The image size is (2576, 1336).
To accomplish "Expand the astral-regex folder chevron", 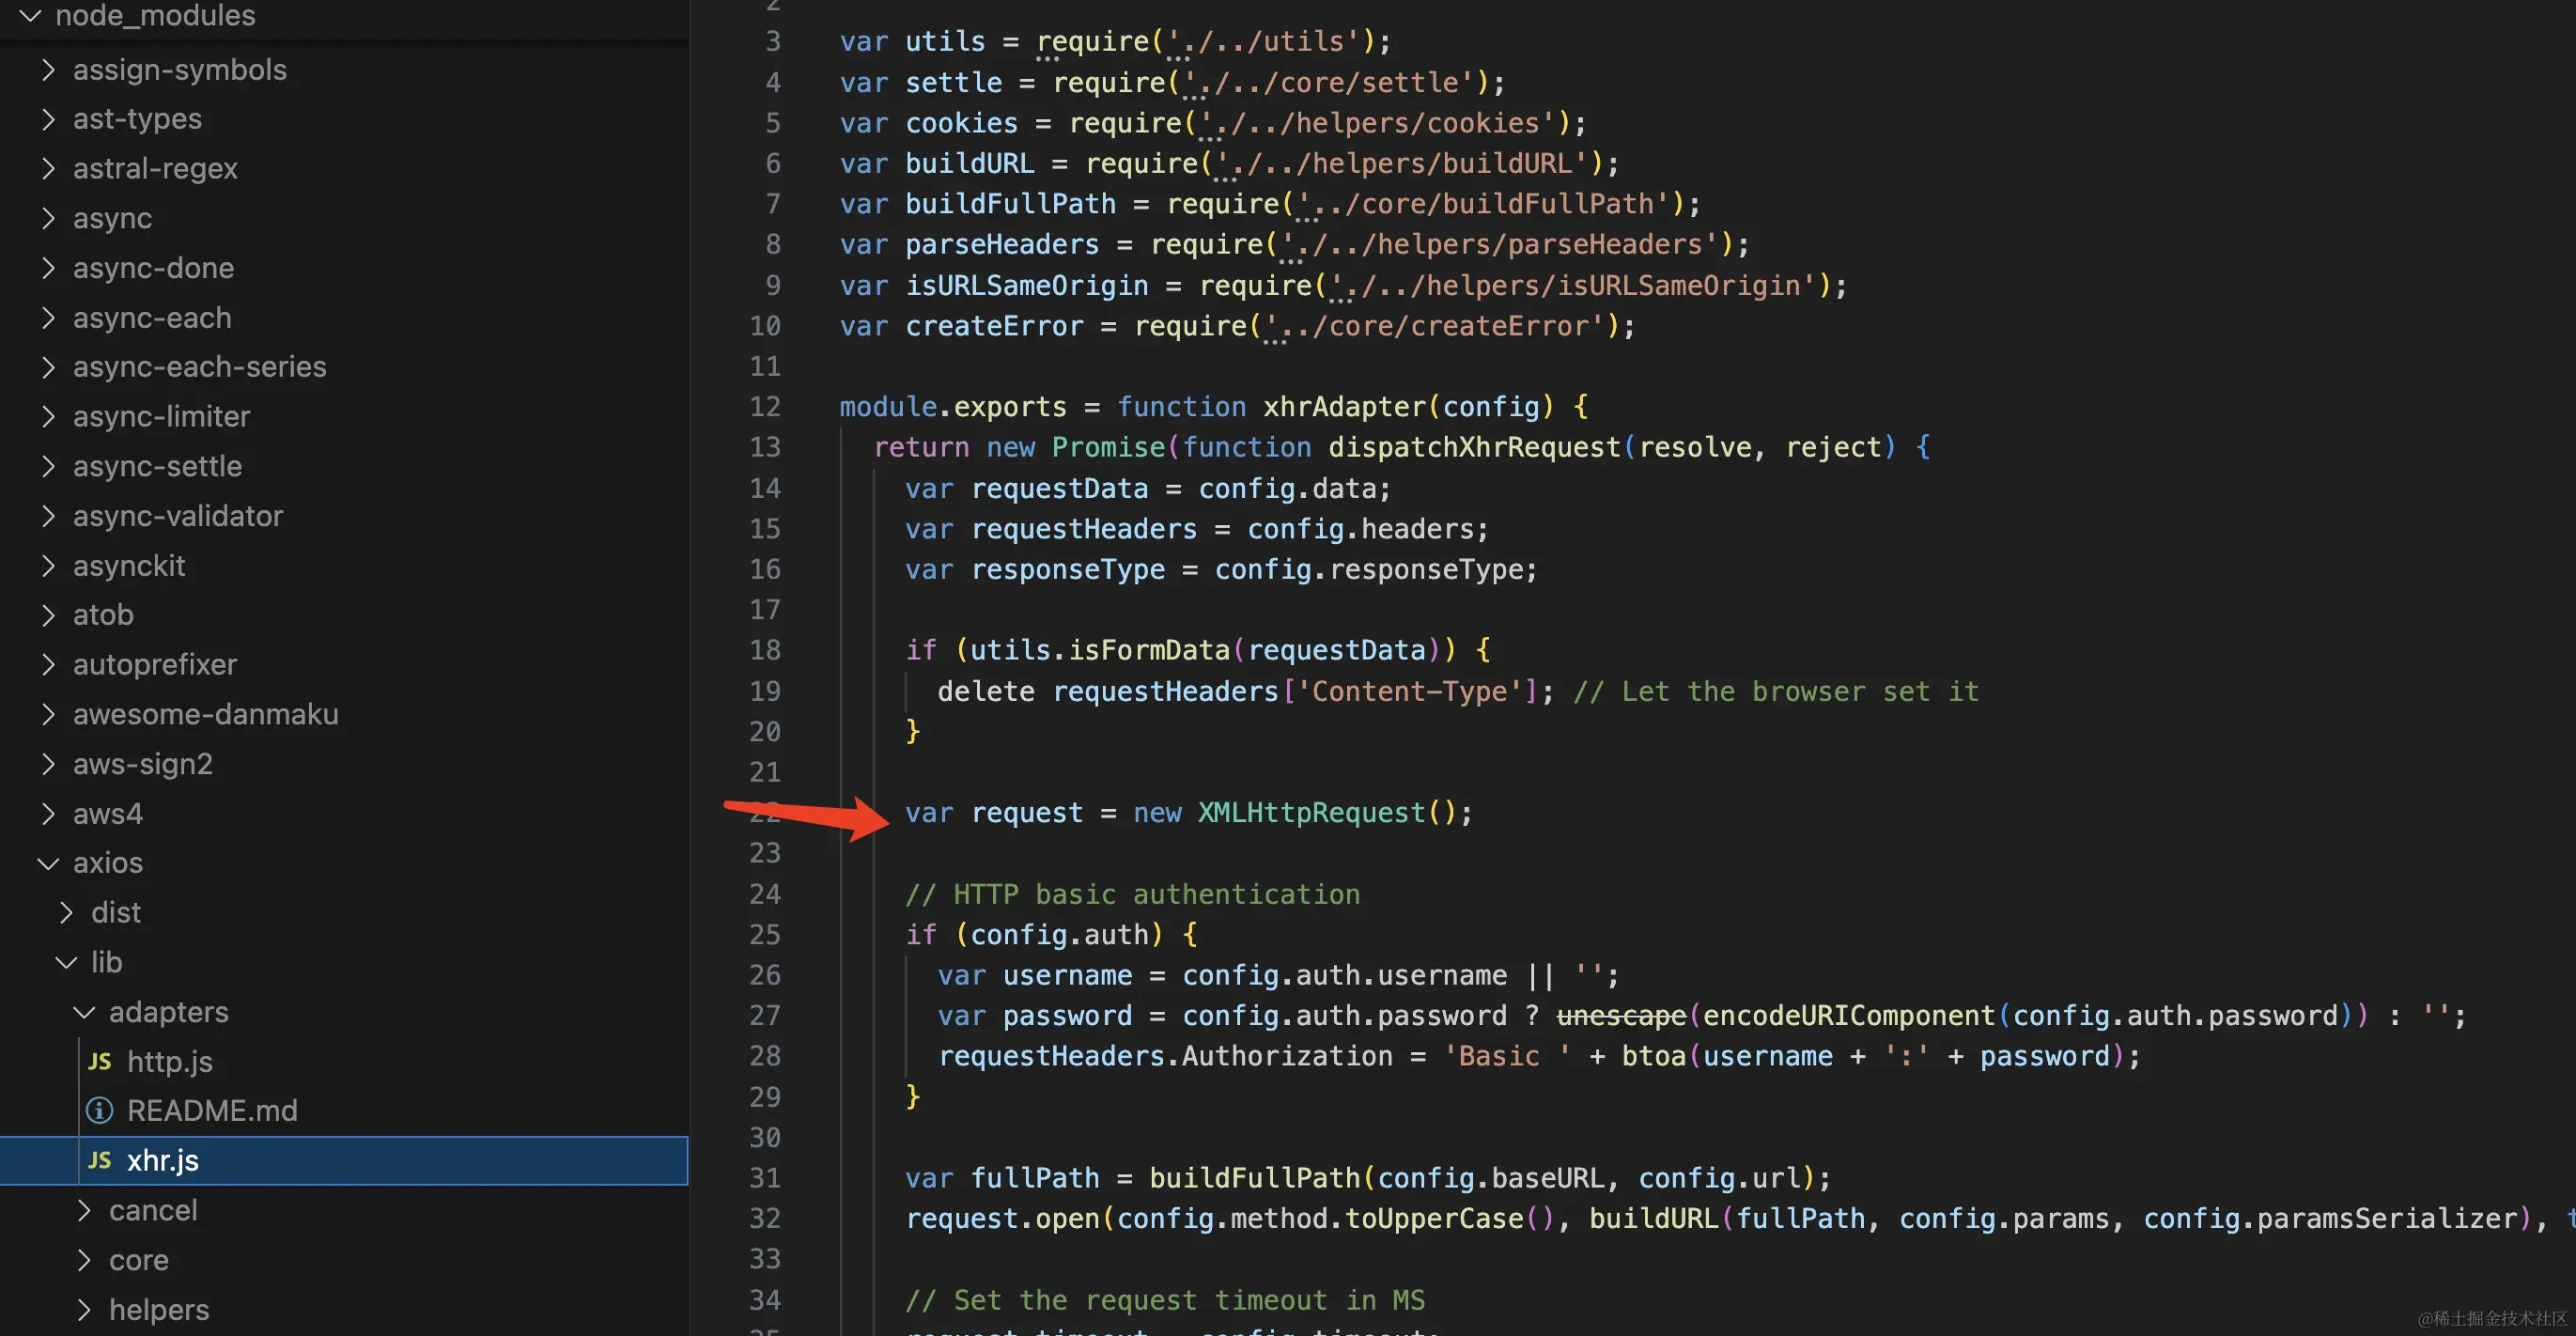I will tap(48, 168).
